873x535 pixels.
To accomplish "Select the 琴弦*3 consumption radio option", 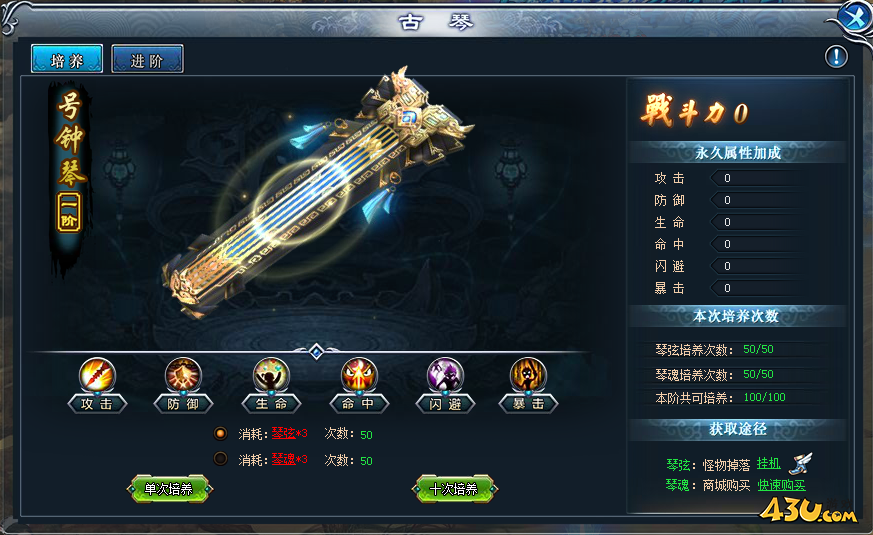I will [x=220, y=433].
